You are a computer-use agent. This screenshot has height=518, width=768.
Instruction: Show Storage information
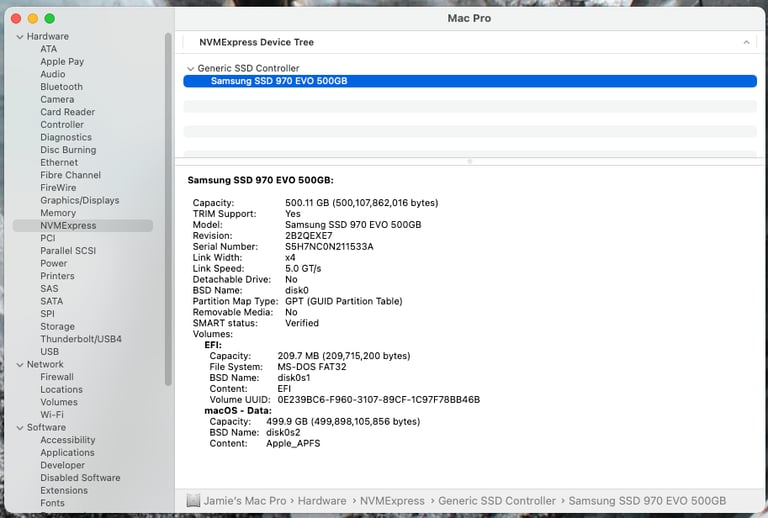pos(57,327)
